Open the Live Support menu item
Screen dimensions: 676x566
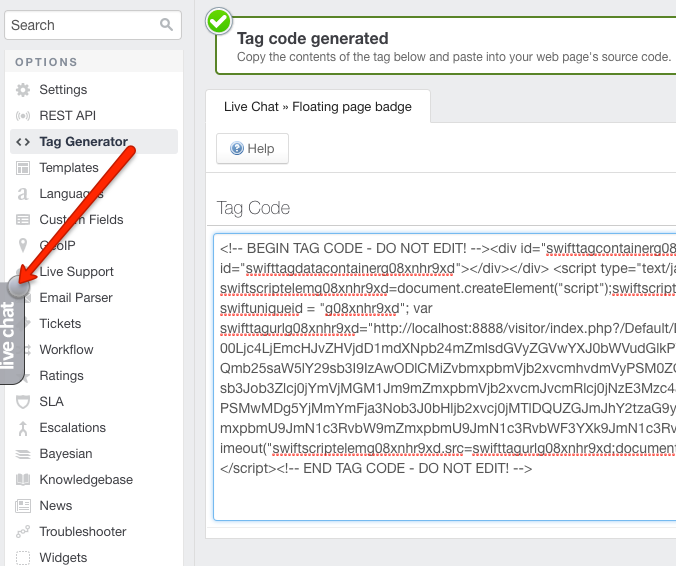76,272
